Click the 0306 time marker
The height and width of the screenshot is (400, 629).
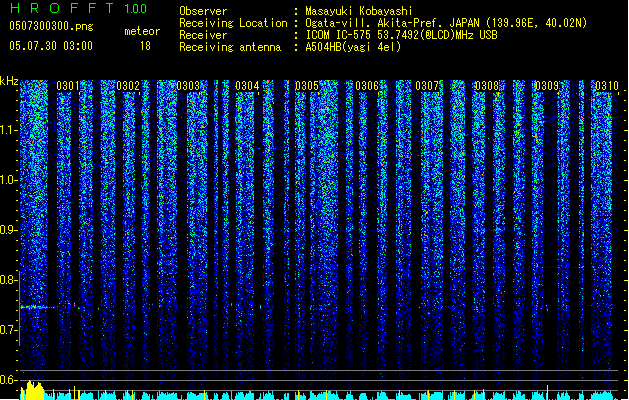coord(367,86)
